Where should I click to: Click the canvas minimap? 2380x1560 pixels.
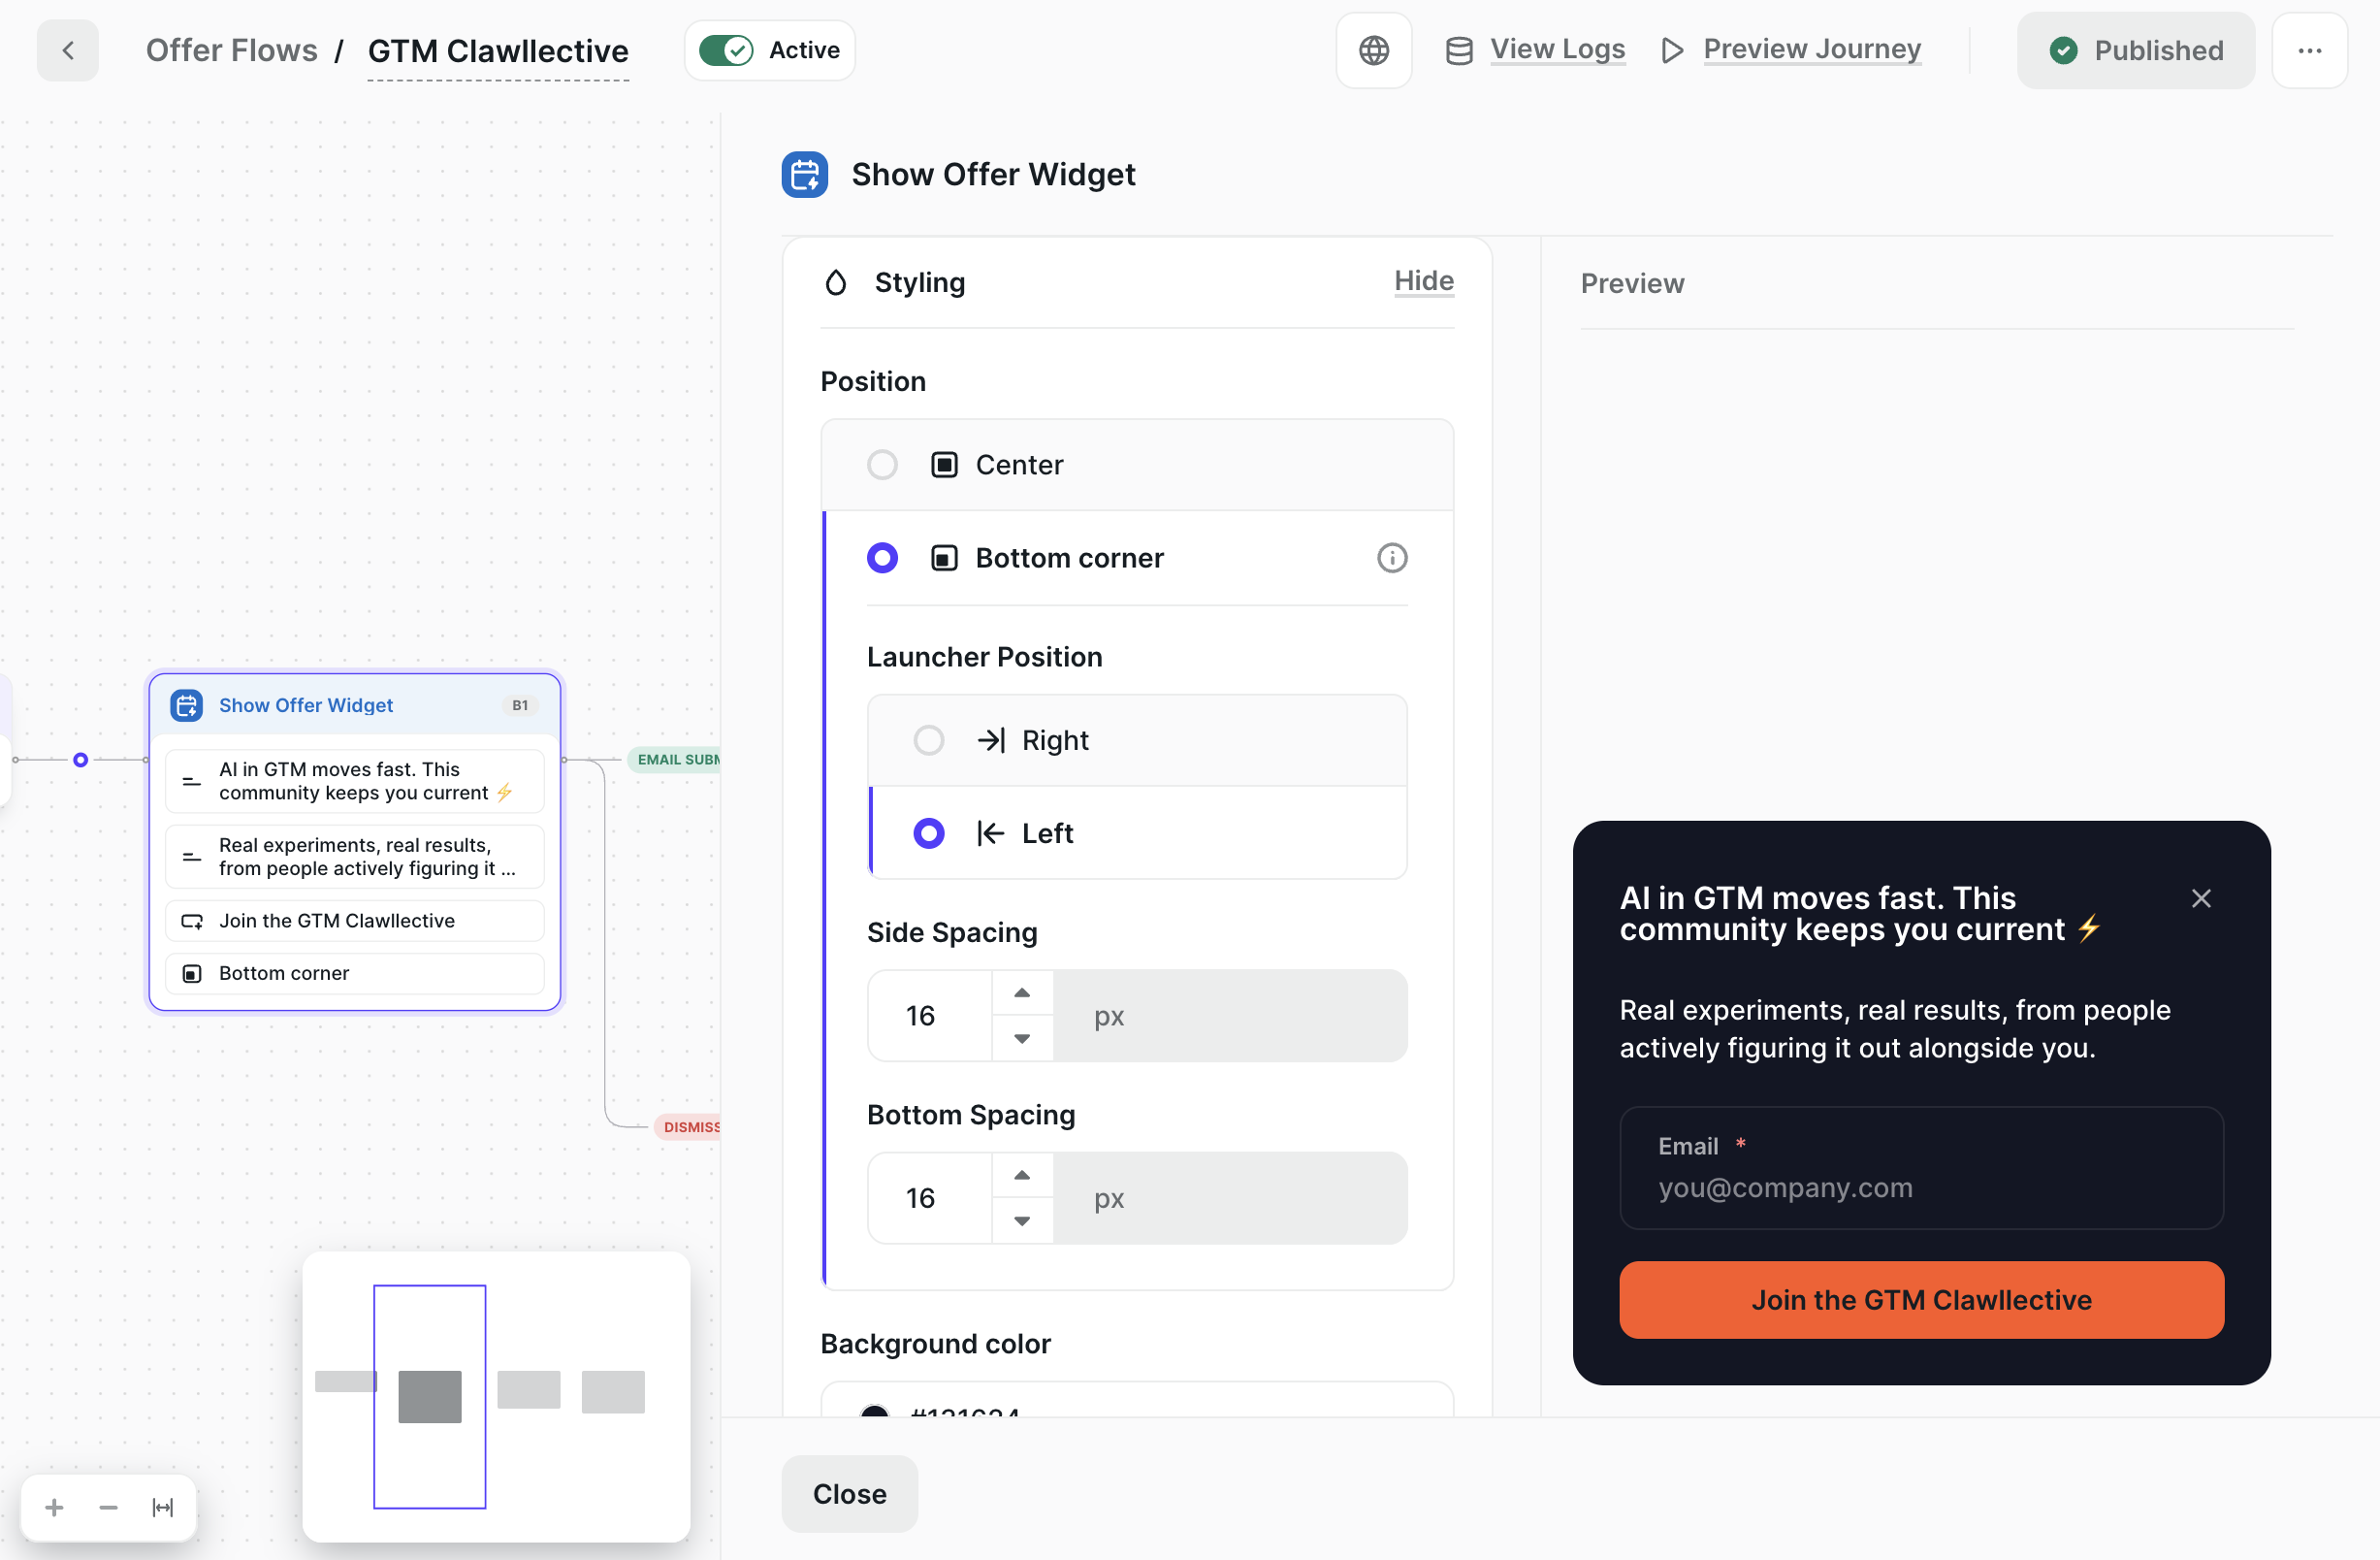496,1396
